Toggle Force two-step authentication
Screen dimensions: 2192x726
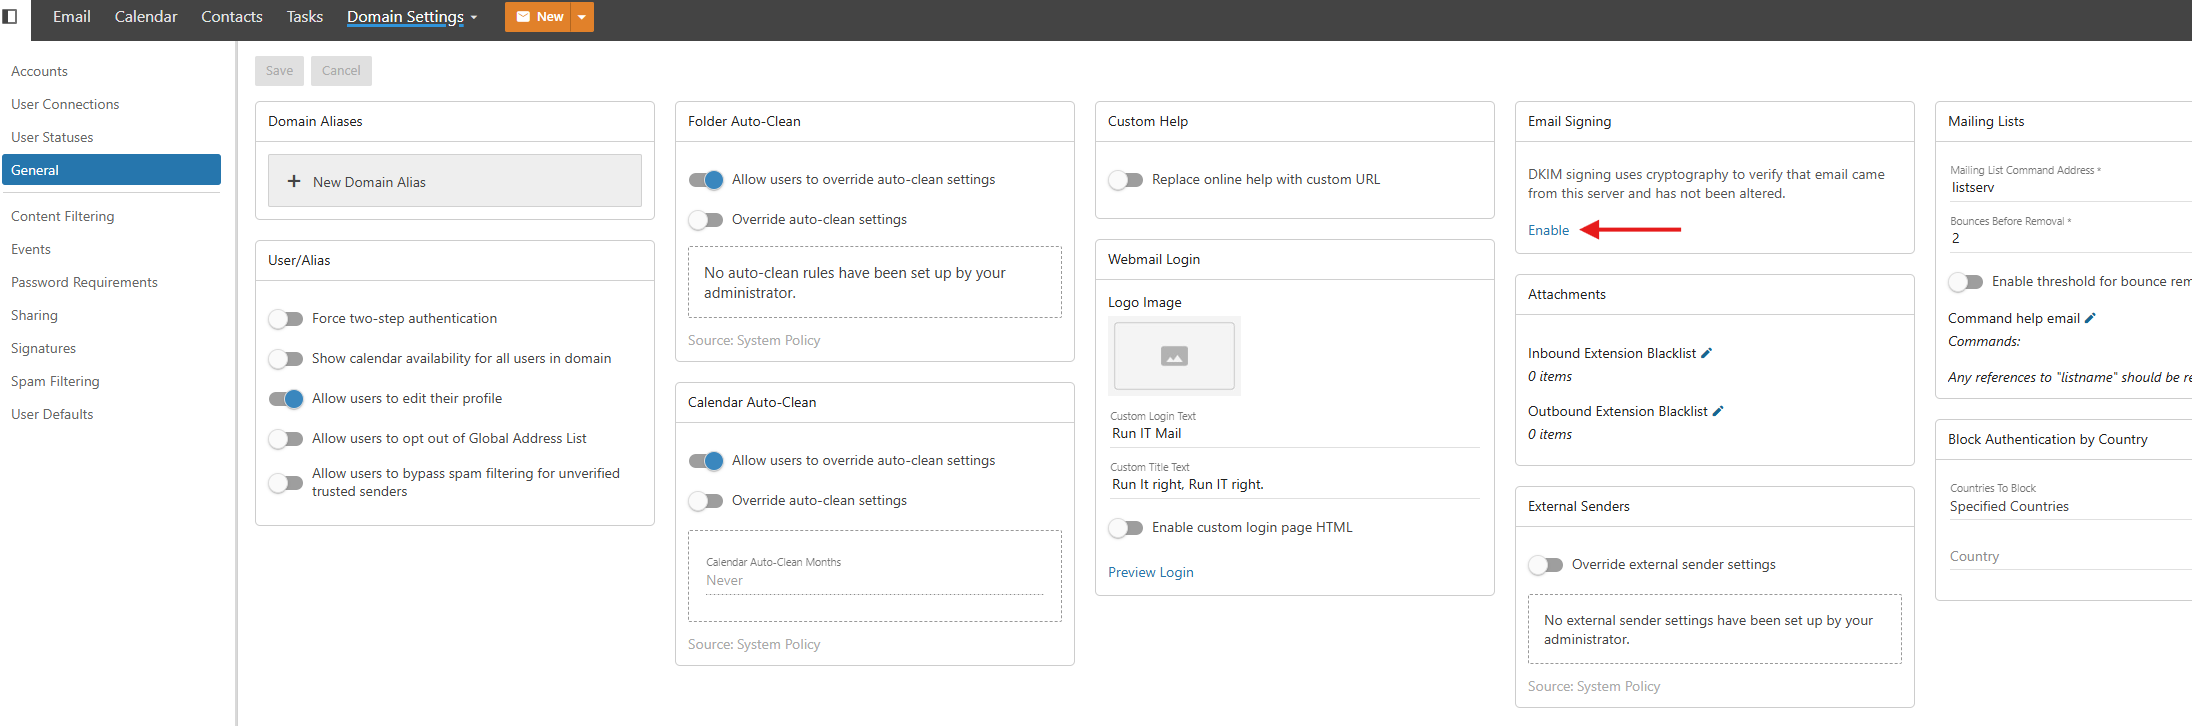[x=286, y=319]
